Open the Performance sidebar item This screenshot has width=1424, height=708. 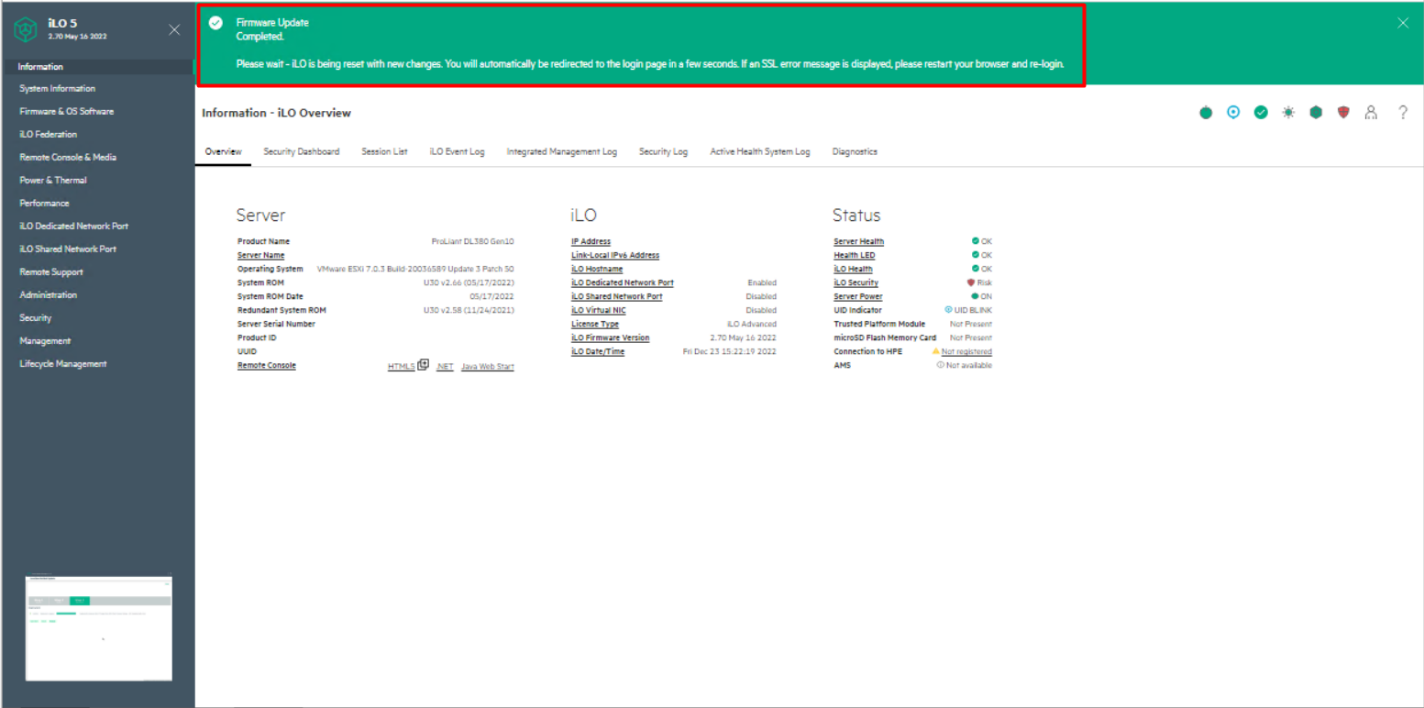44,203
